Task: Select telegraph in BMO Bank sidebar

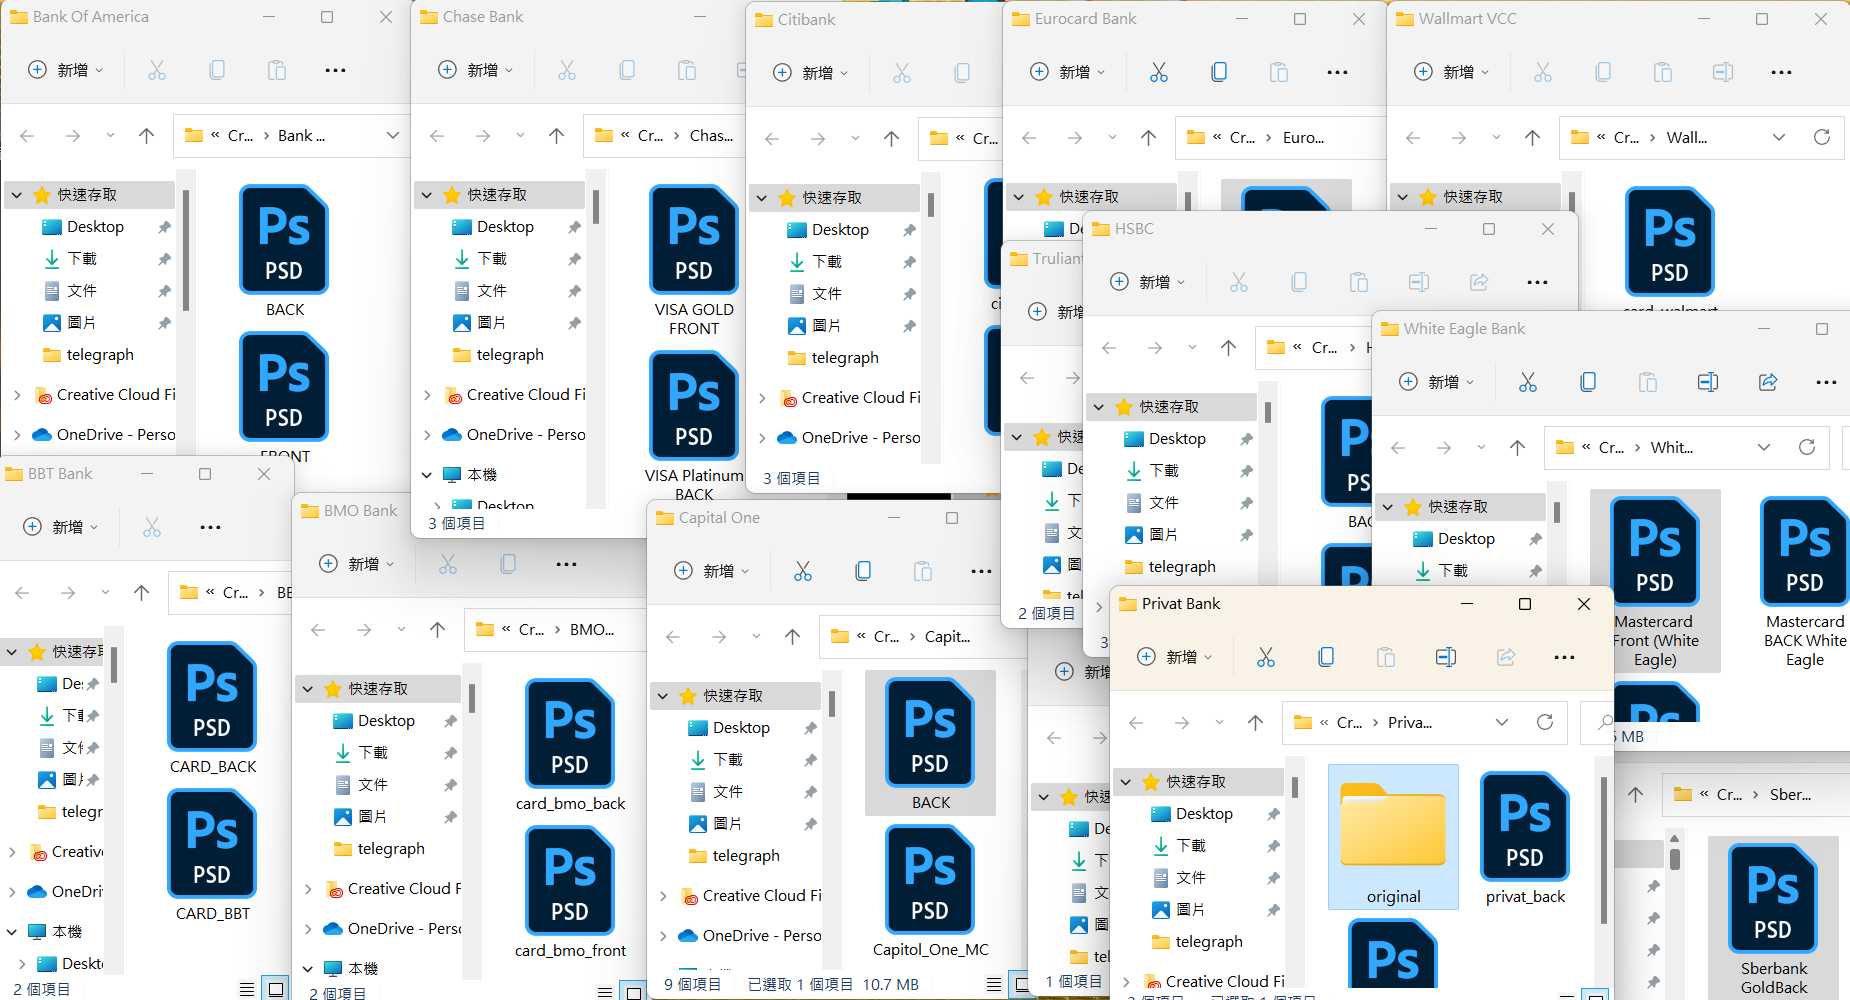Action: [391, 849]
